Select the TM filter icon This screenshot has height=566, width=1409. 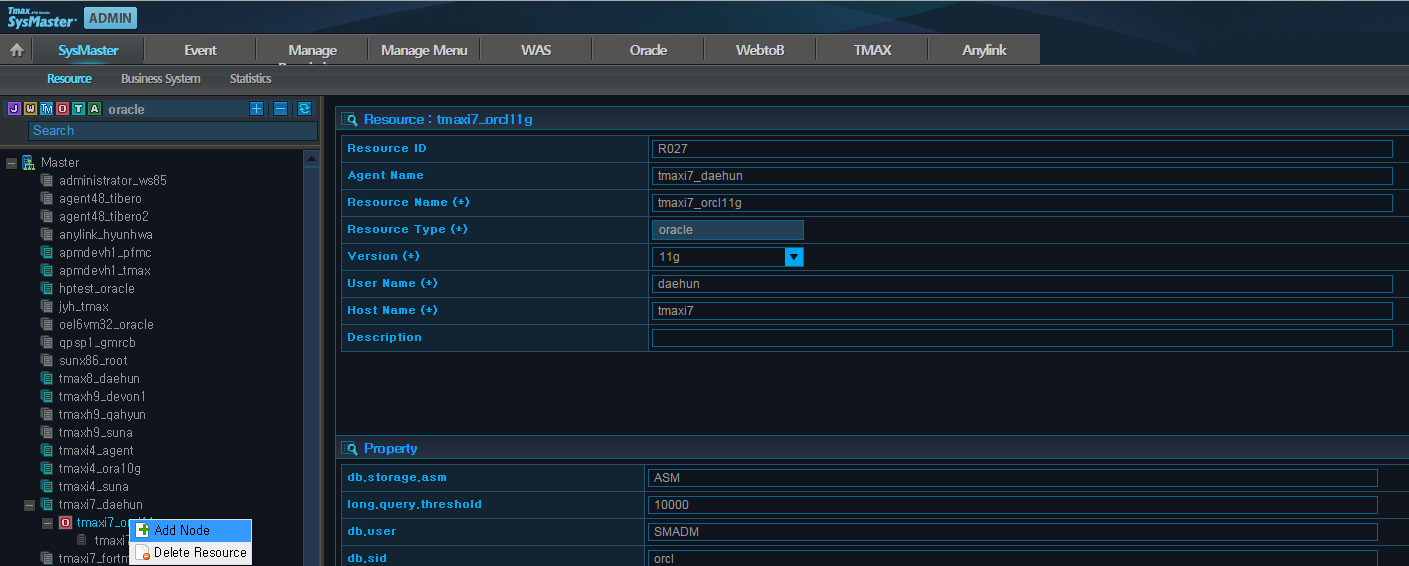point(46,109)
